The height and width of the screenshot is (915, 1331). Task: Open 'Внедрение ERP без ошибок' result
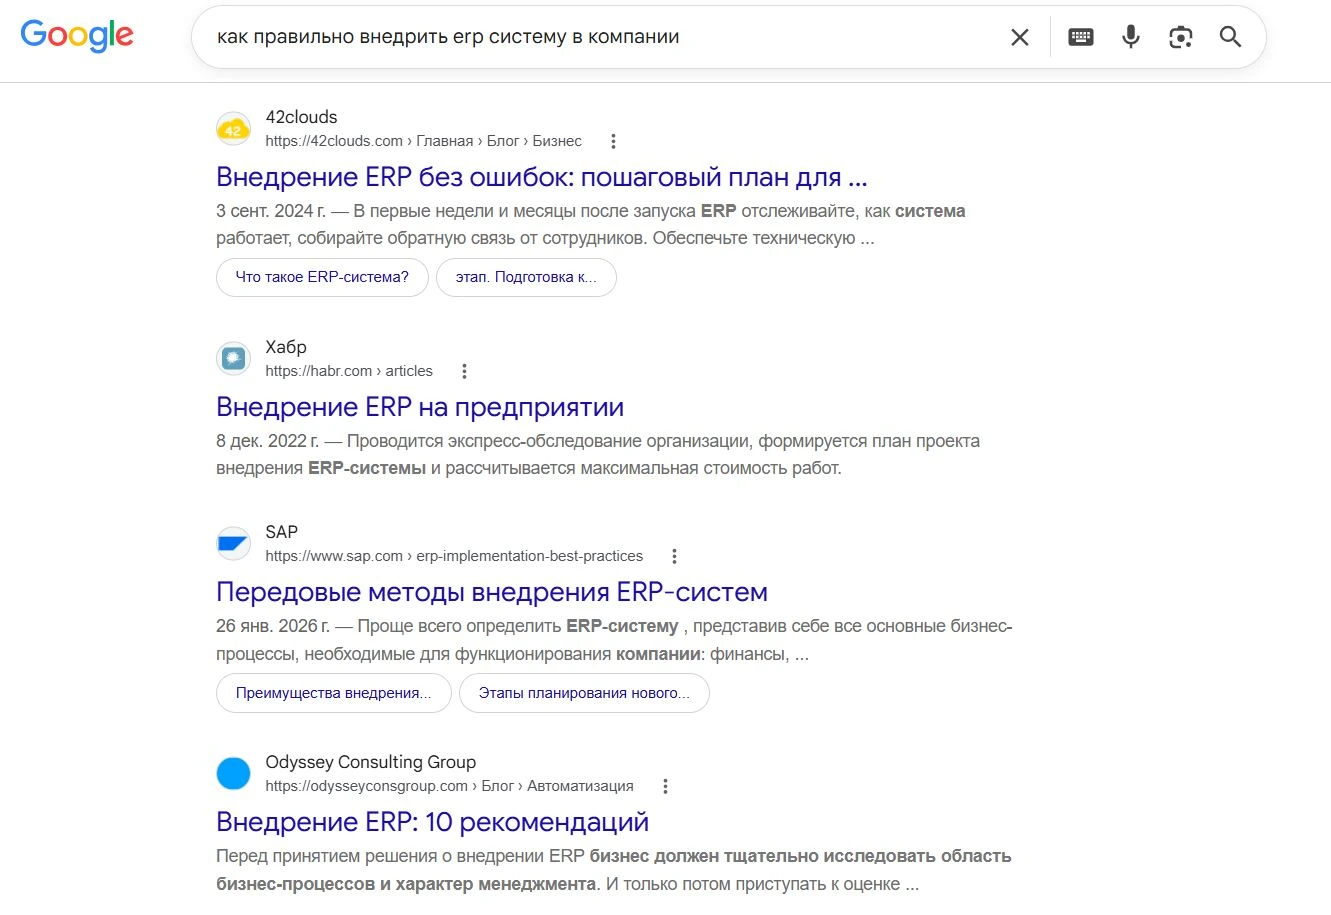click(x=542, y=177)
